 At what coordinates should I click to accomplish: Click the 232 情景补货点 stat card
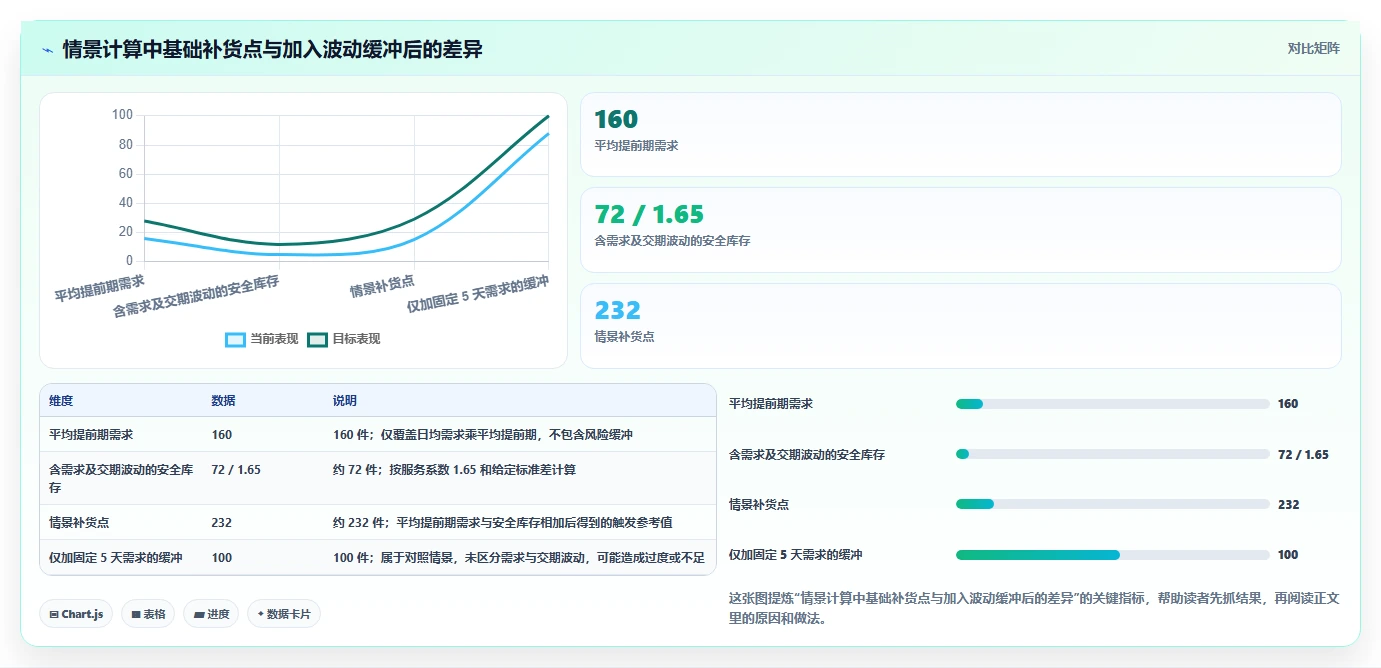pos(960,326)
